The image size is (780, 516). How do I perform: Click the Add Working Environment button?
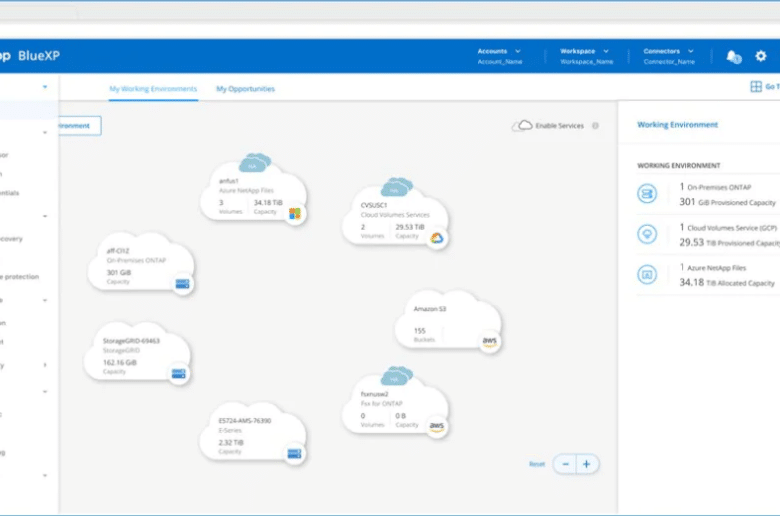[80, 125]
